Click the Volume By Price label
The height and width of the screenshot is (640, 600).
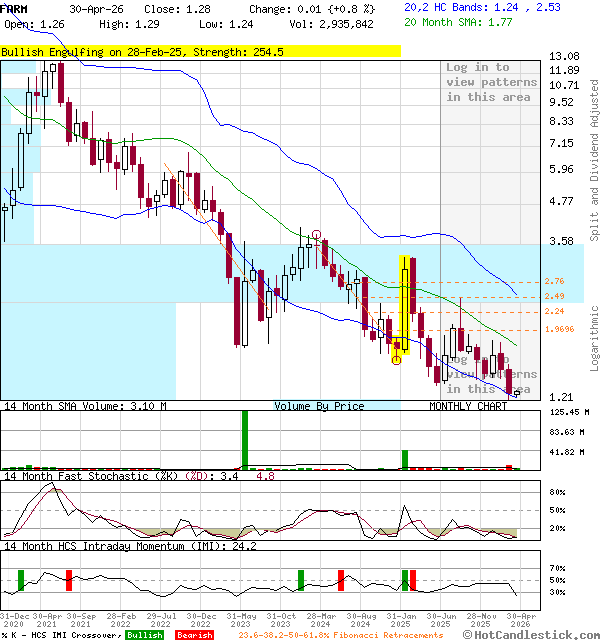(319, 406)
